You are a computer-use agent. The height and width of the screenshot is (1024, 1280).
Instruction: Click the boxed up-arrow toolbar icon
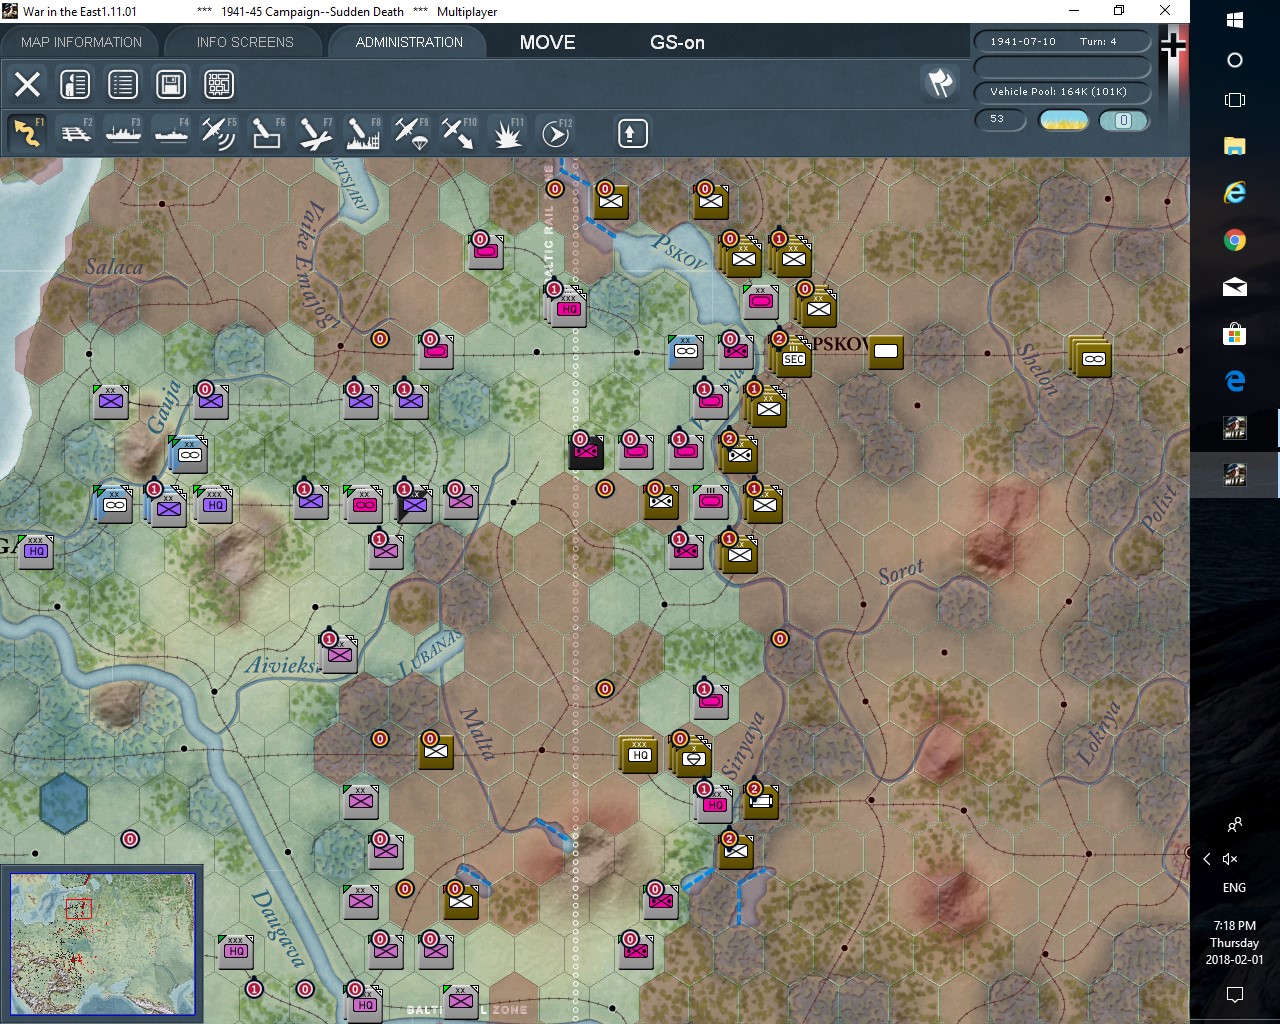coord(632,133)
